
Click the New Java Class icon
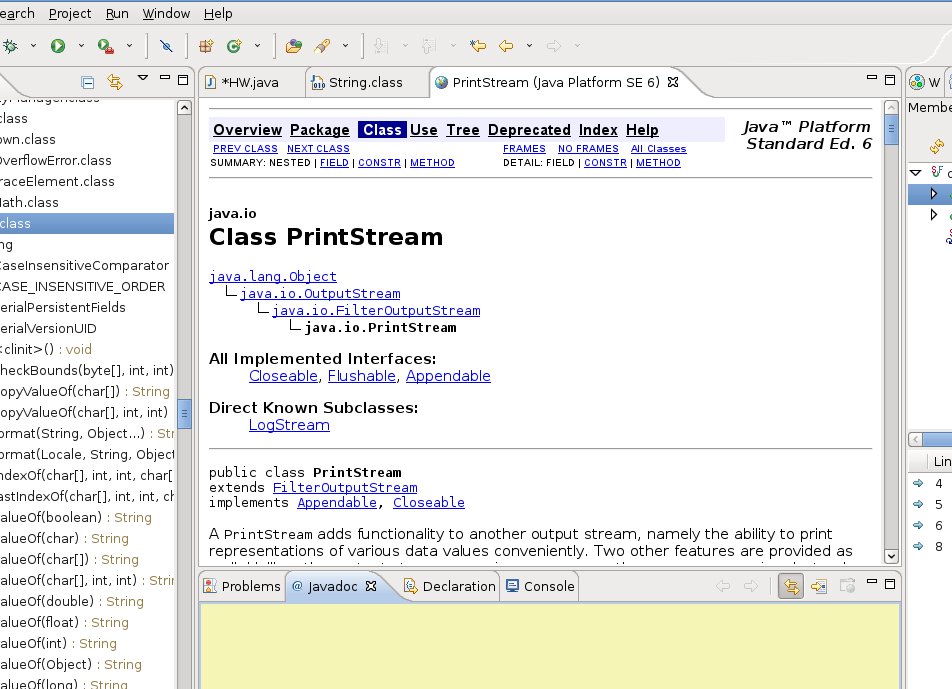click(x=234, y=46)
